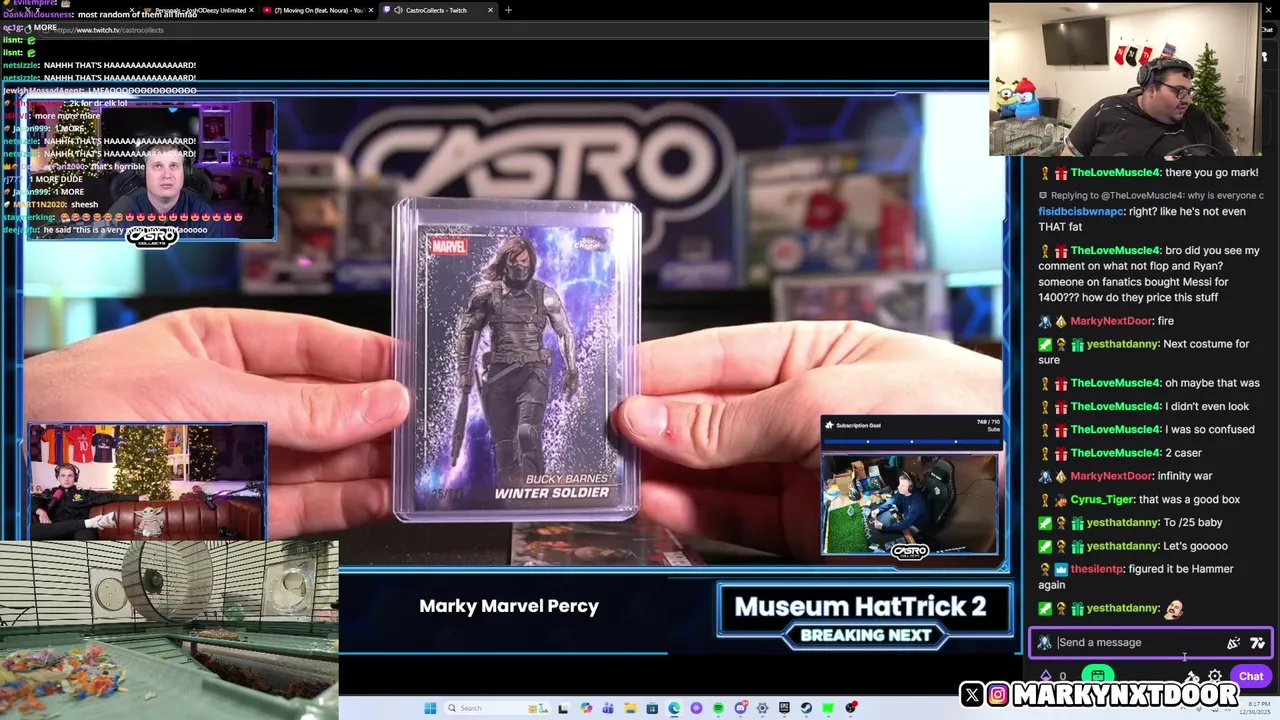Switch to the CastroCollects - Twitch tab
Viewport: 1280px width, 720px height.
pyautogui.click(x=436, y=10)
